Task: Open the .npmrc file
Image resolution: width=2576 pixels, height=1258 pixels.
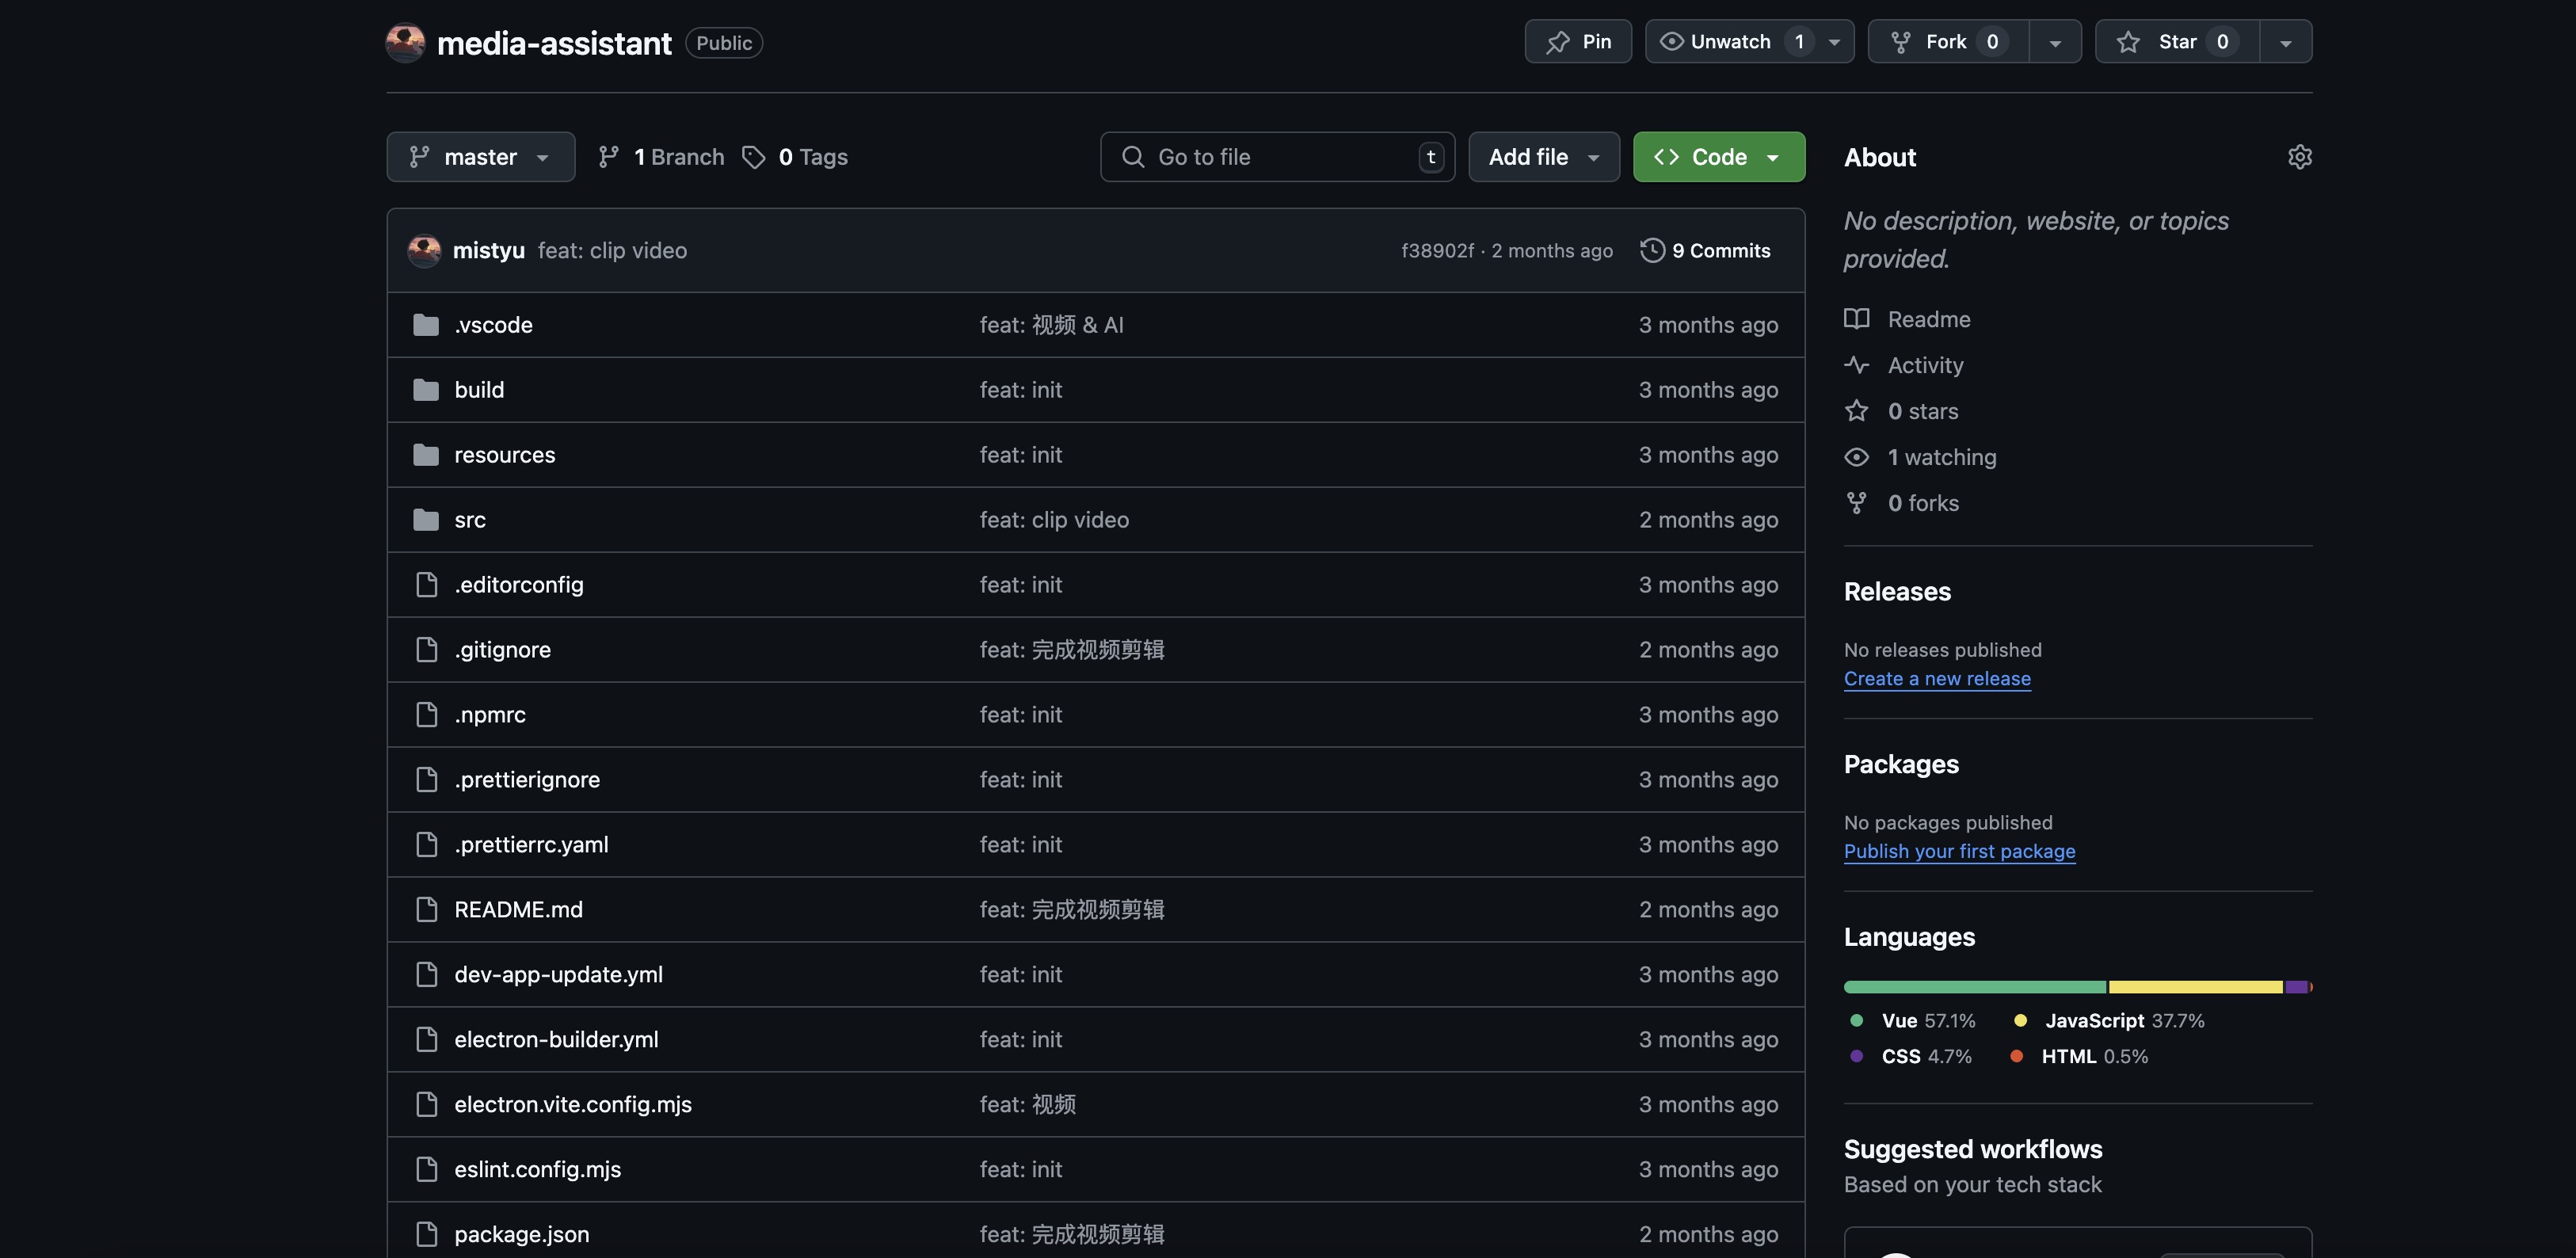Action: 489,715
